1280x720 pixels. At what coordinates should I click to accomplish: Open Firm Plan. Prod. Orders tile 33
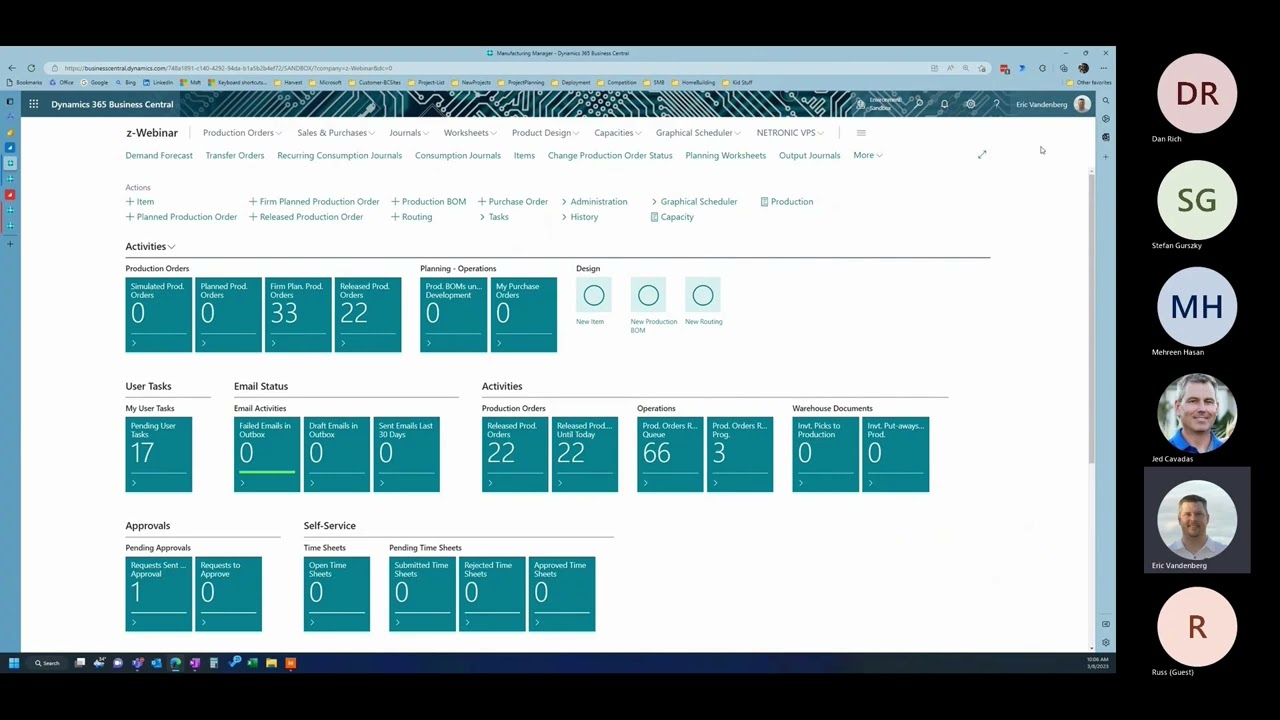pyautogui.click(x=298, y=315)
